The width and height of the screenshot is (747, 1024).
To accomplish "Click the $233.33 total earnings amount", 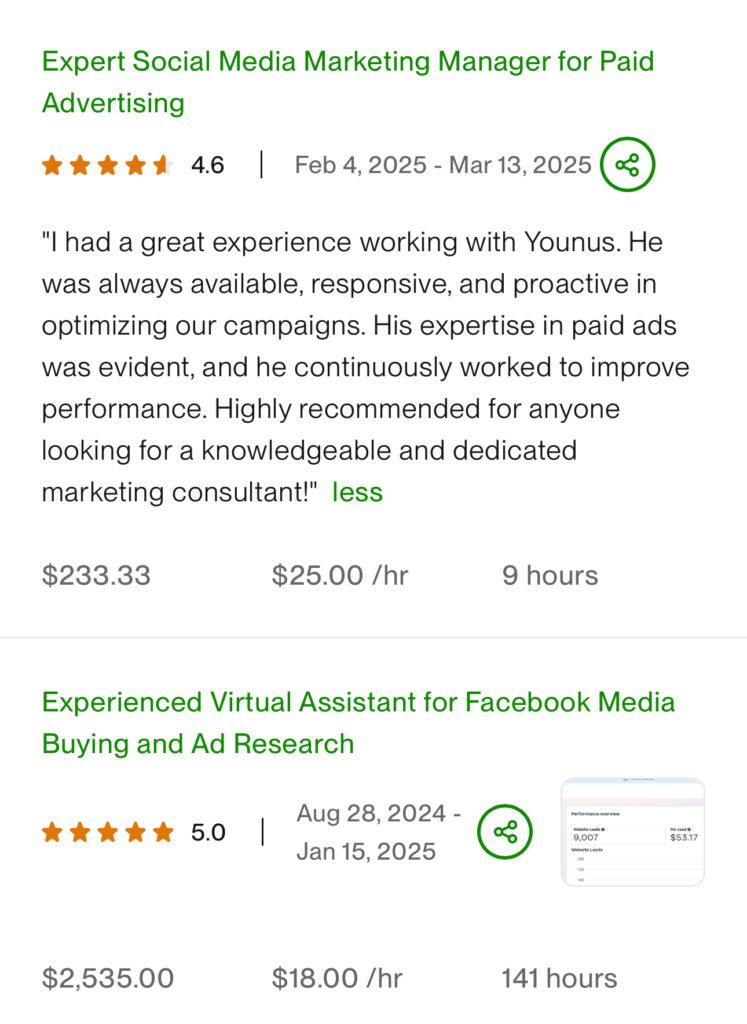I will coord(96,575).
